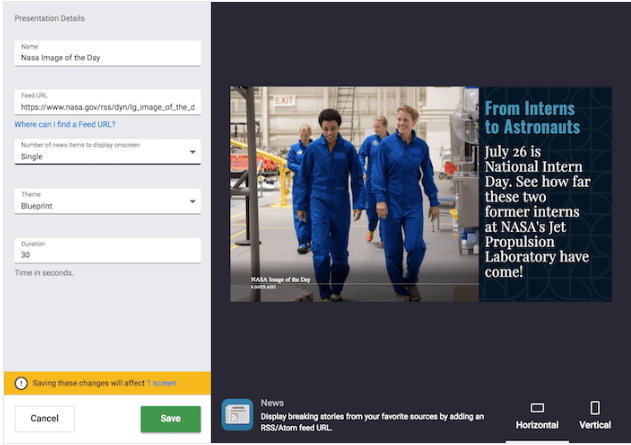Select the Horizontal orientation icon

pyautogui.click(x=537, y=408)
